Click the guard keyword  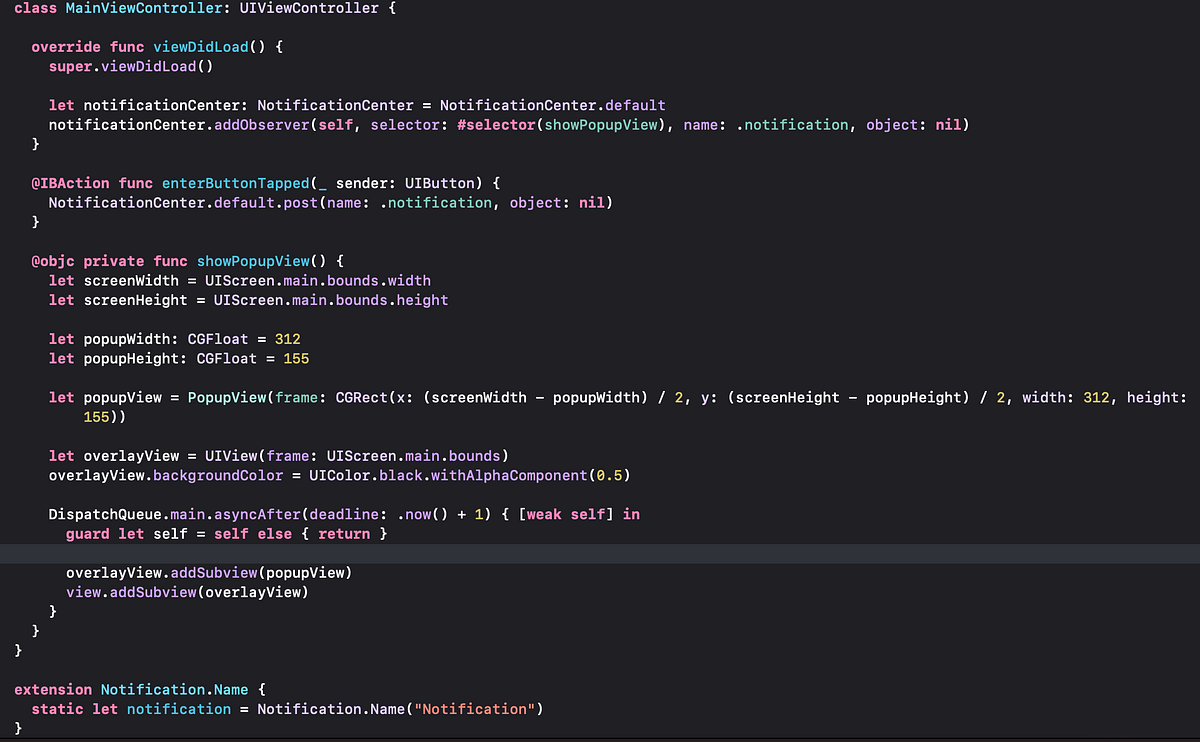tap(86, 533)
